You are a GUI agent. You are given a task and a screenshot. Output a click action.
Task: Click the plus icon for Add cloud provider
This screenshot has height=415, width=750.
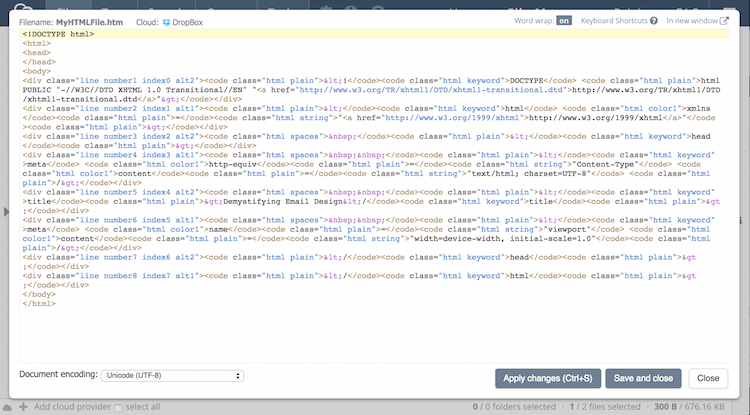click(24, 407)
